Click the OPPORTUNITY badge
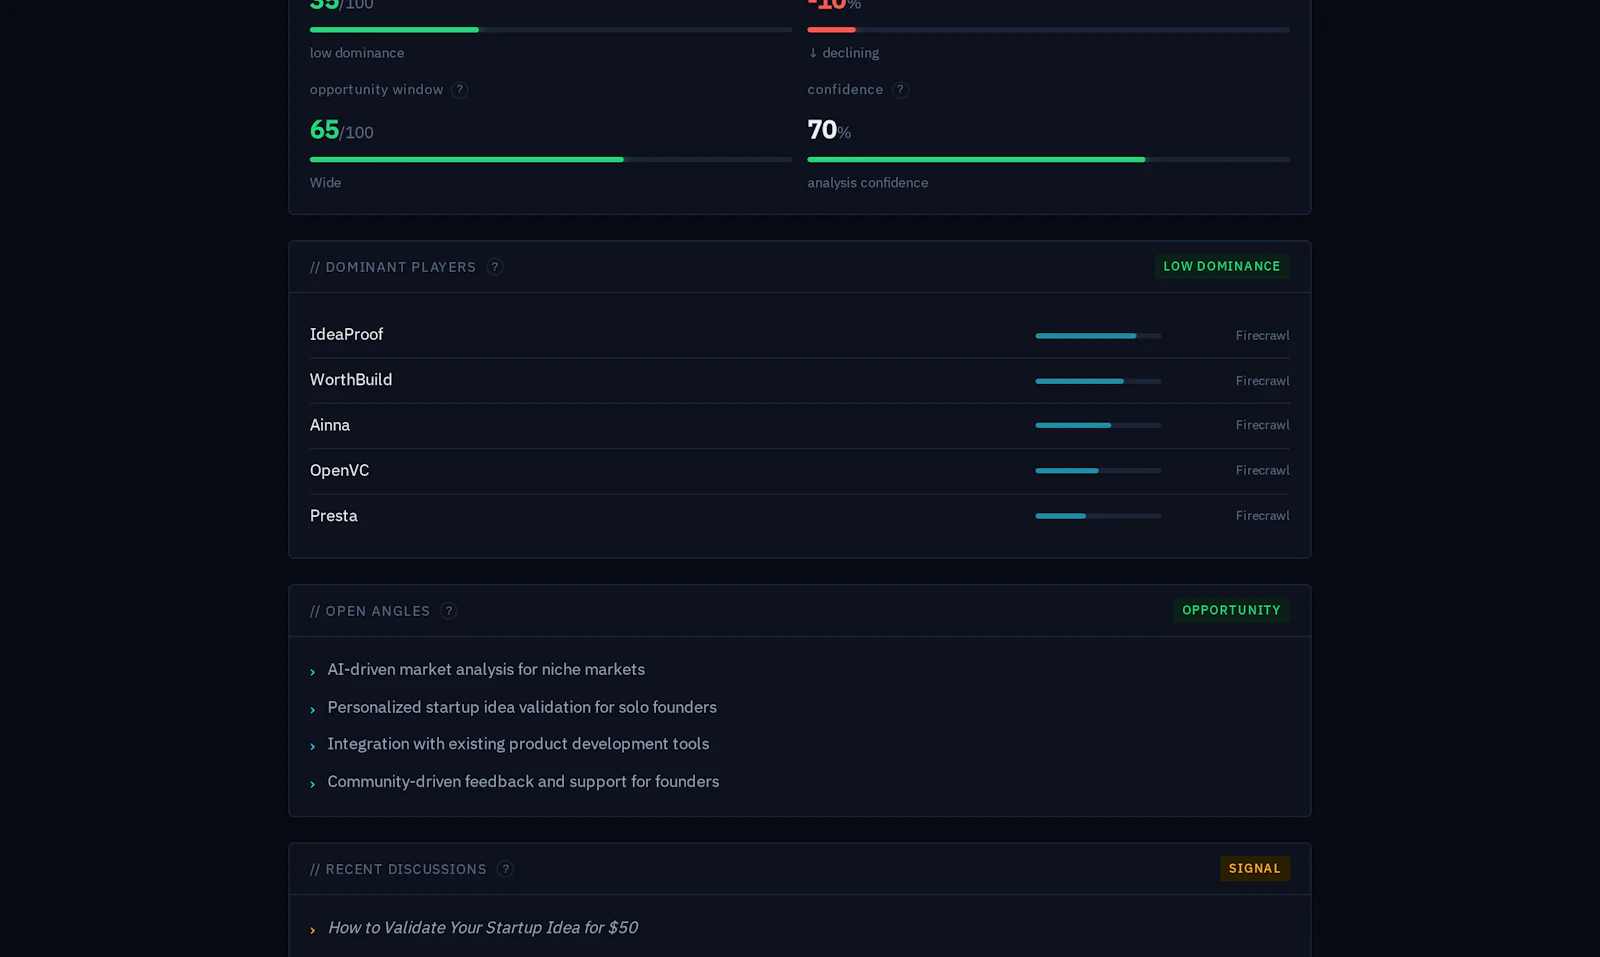1600x957 pixels. (x=1231, y=610)
